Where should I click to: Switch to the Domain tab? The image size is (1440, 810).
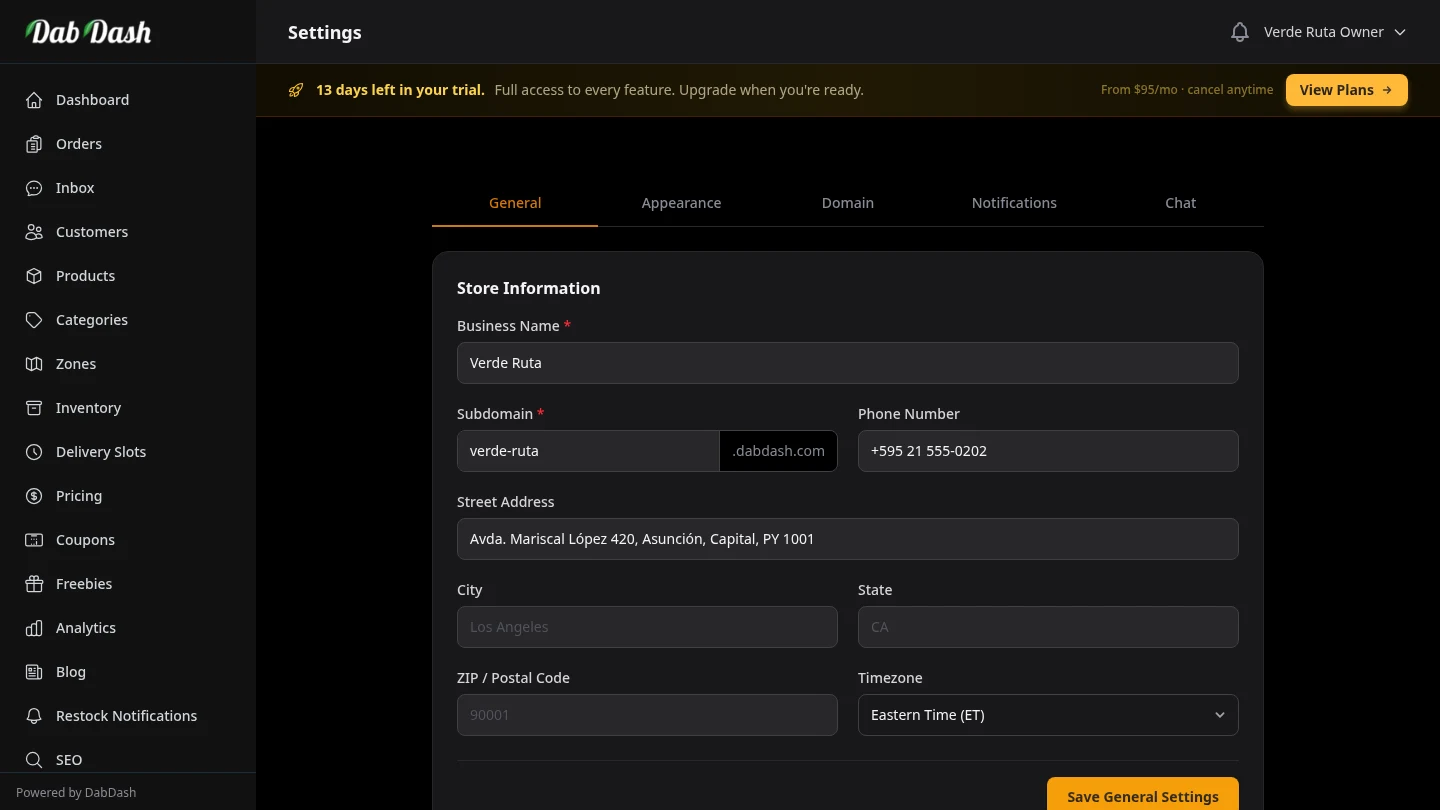coord(847,203)
